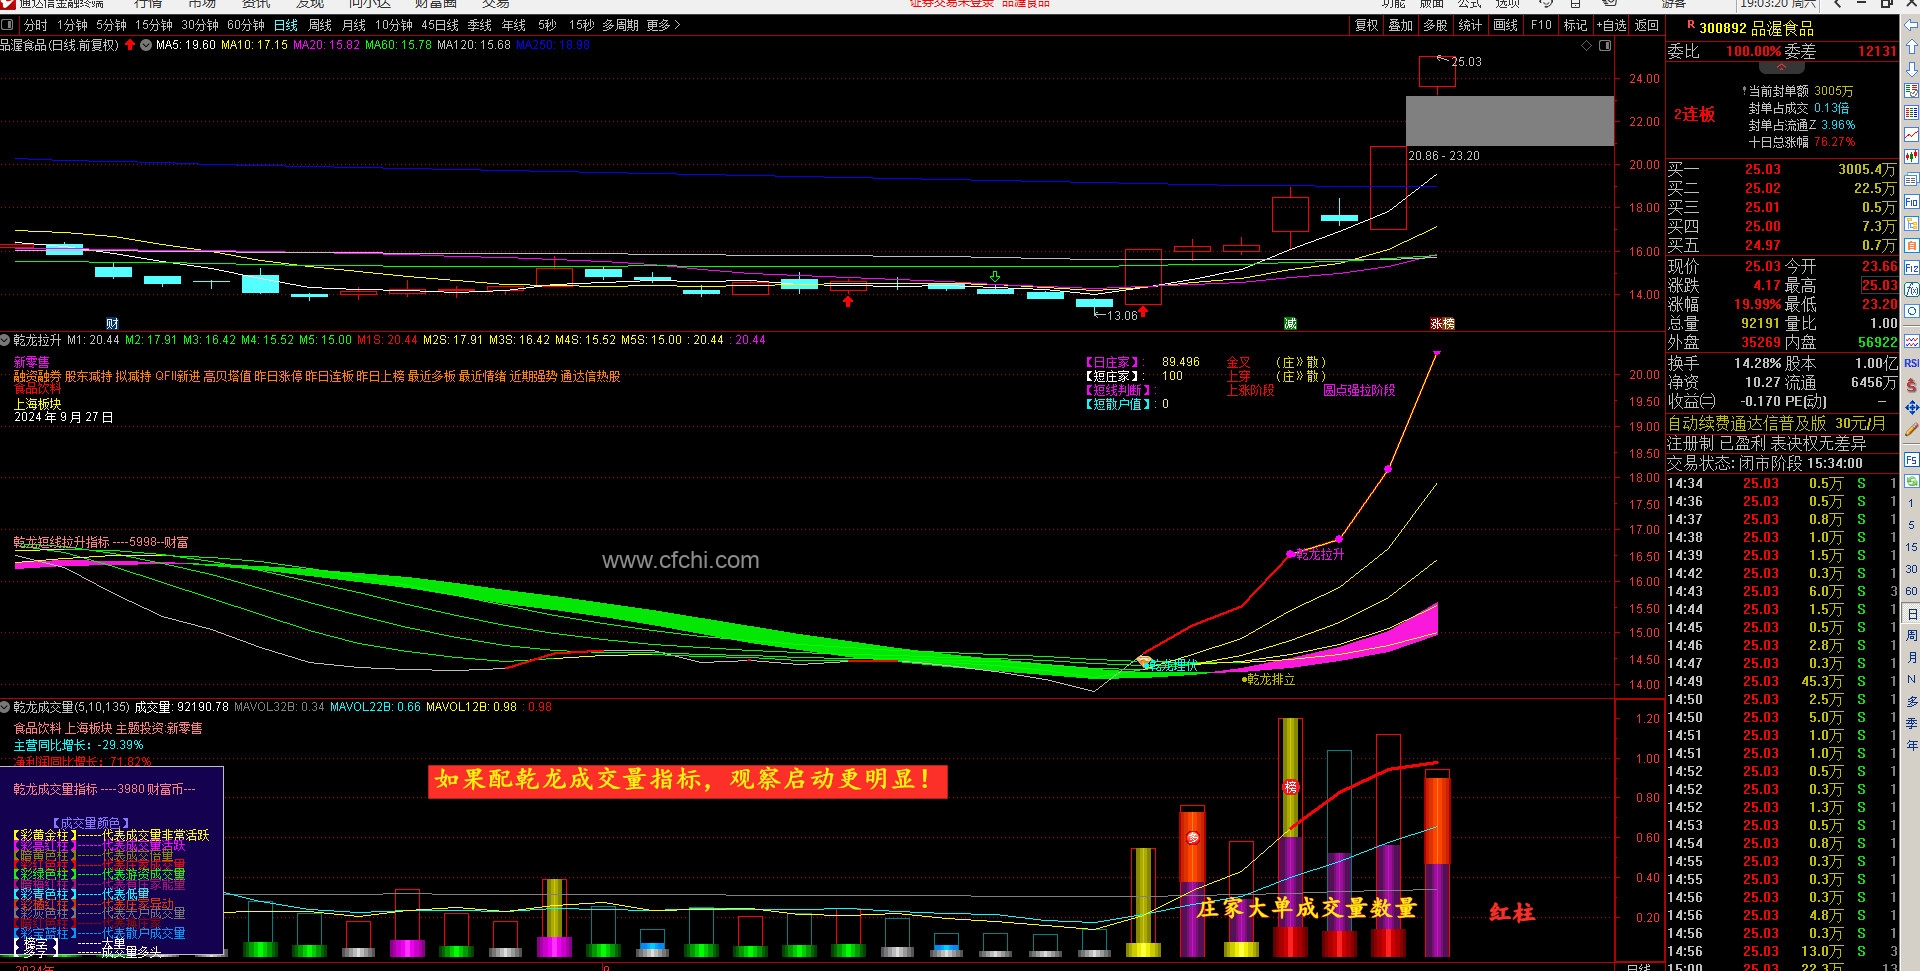Click the 买一 volume 3005.4万

coord(1867,169)
